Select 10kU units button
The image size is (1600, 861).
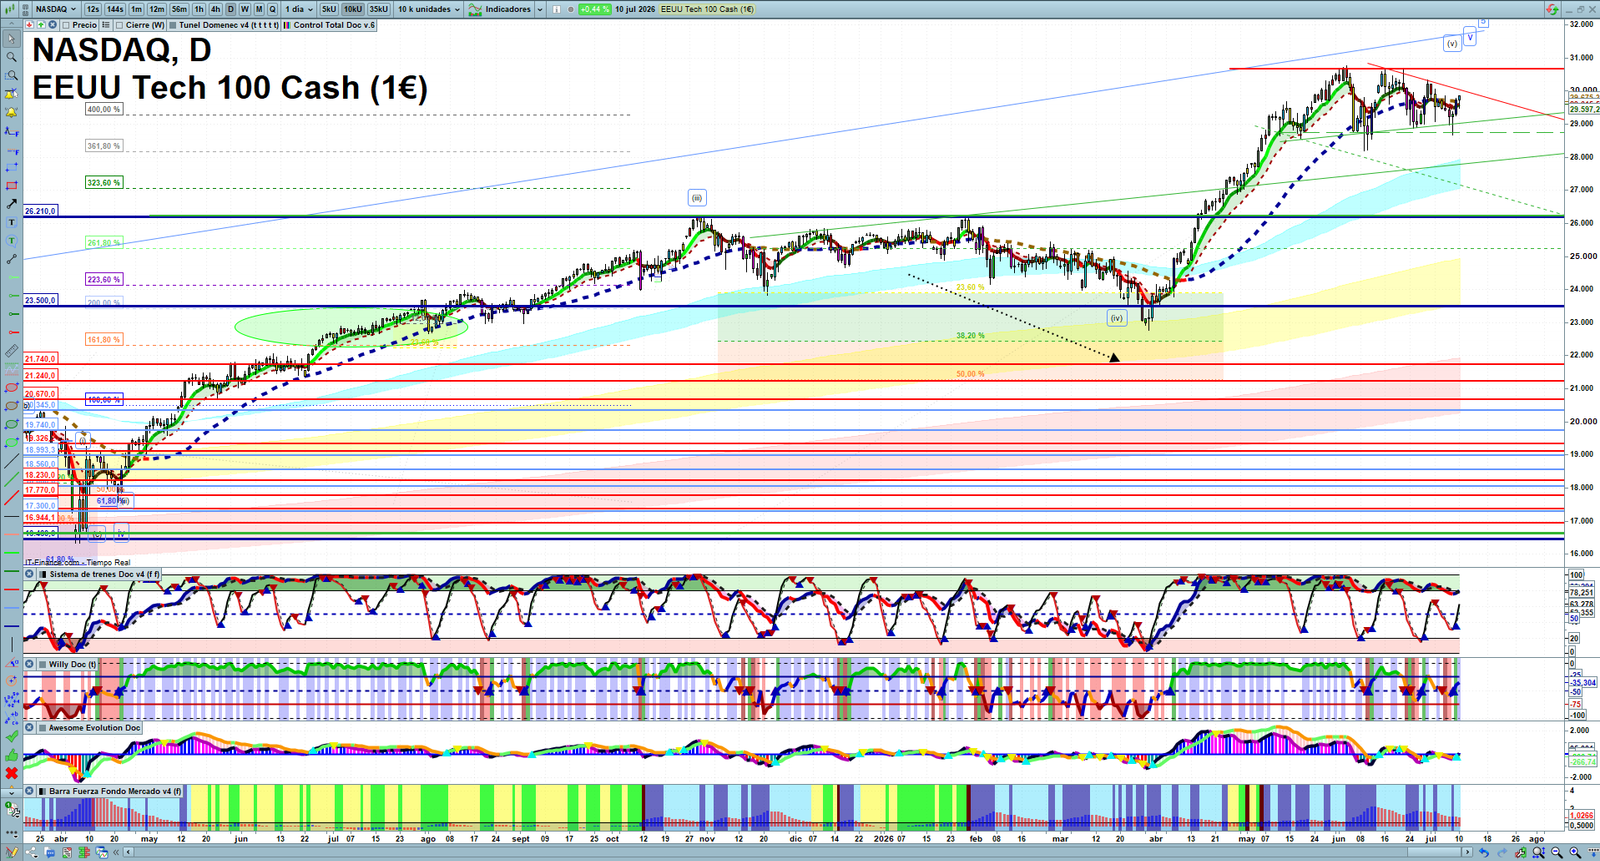tap(353, 9)
